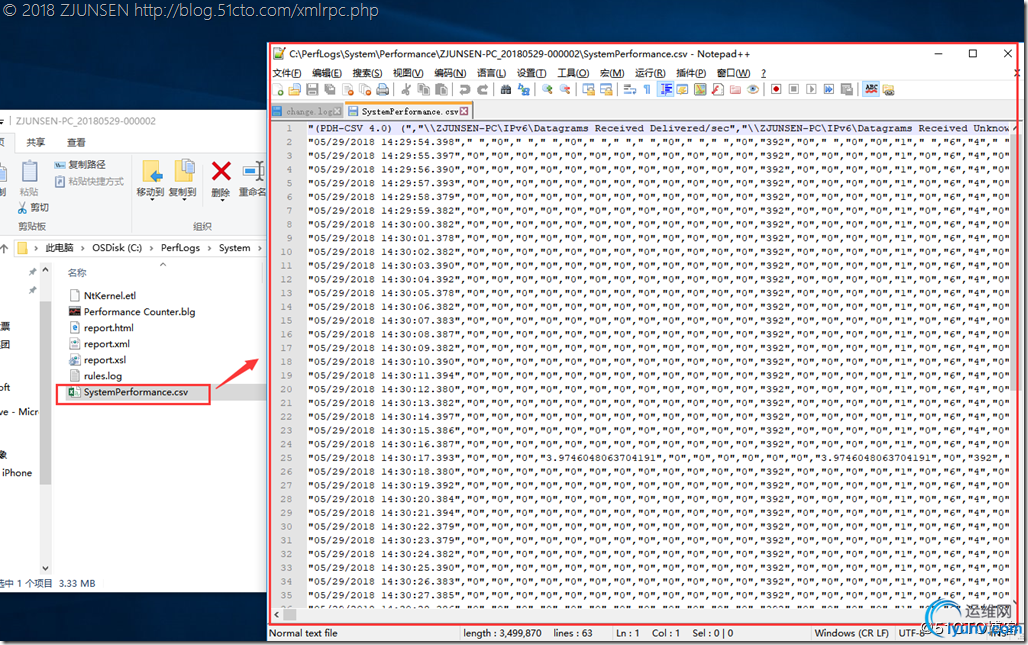Start macro recording with red dot button
1028x645 pixels.
(776, 90)
